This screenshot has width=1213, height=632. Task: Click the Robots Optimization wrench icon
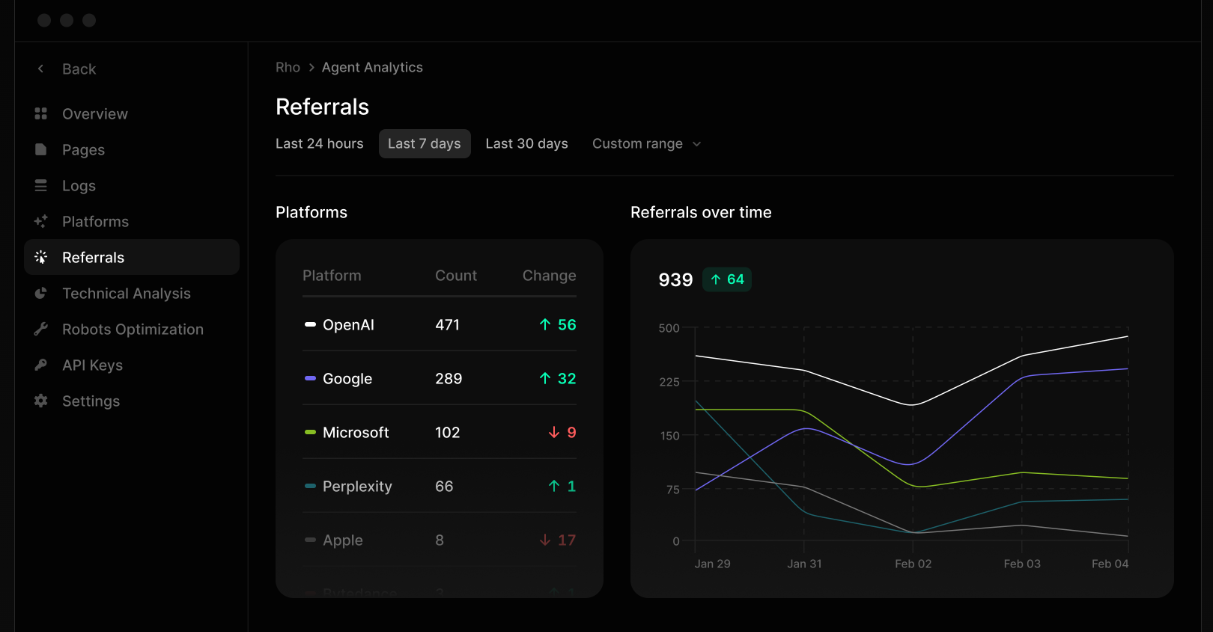[x=40, y=329]
